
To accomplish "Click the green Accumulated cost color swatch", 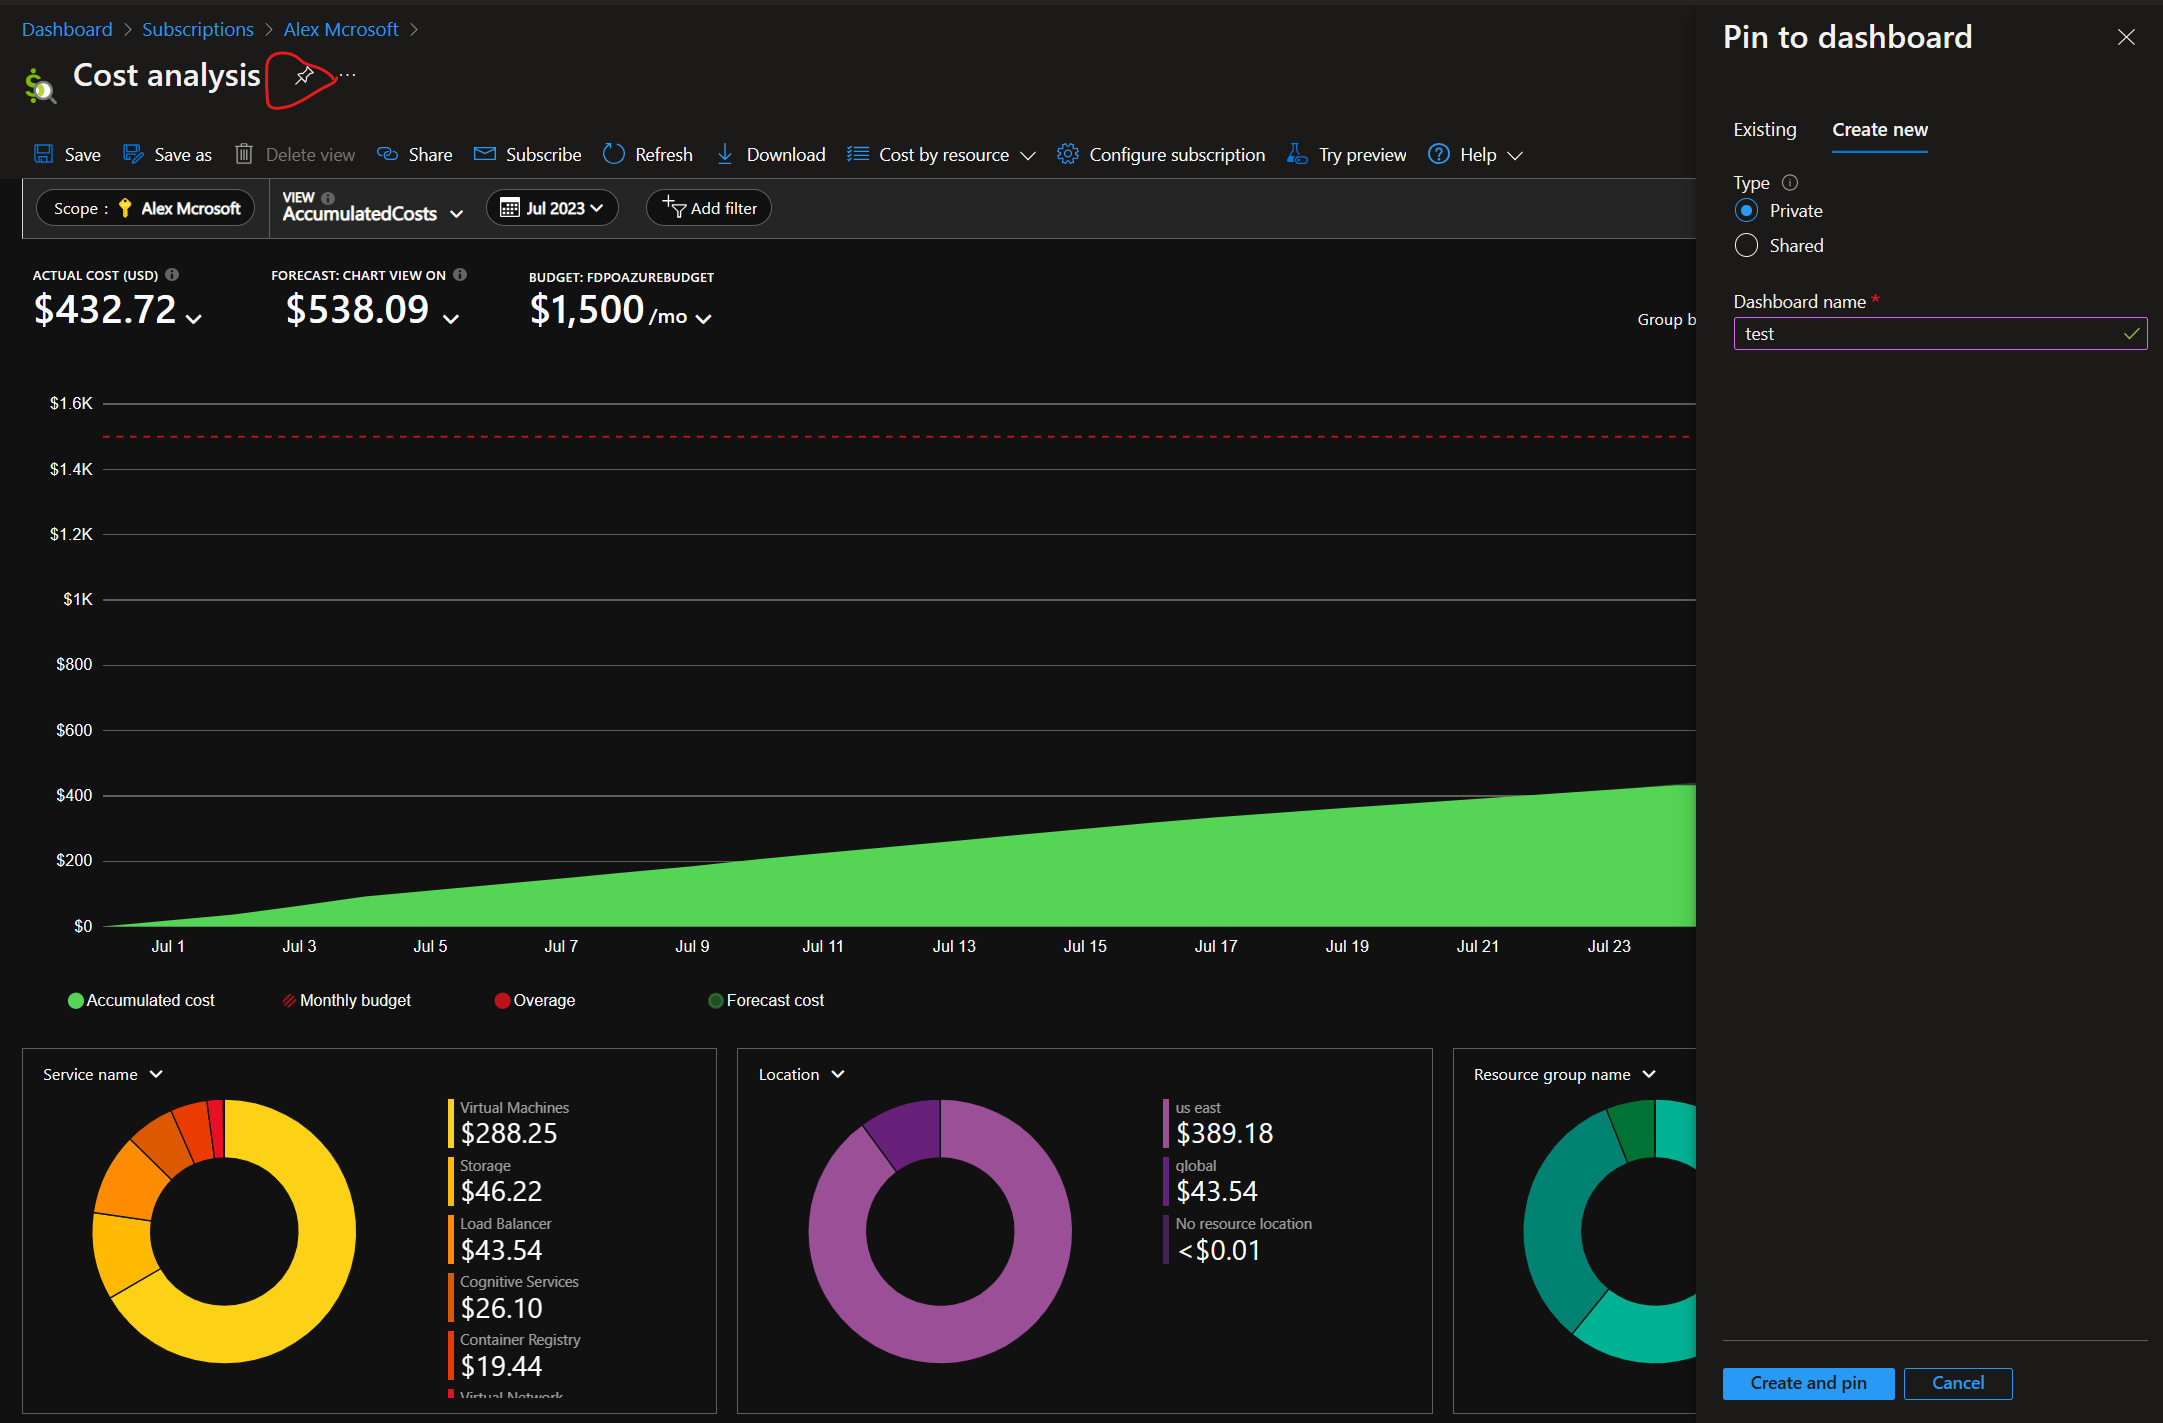I will click(75, 1000).
